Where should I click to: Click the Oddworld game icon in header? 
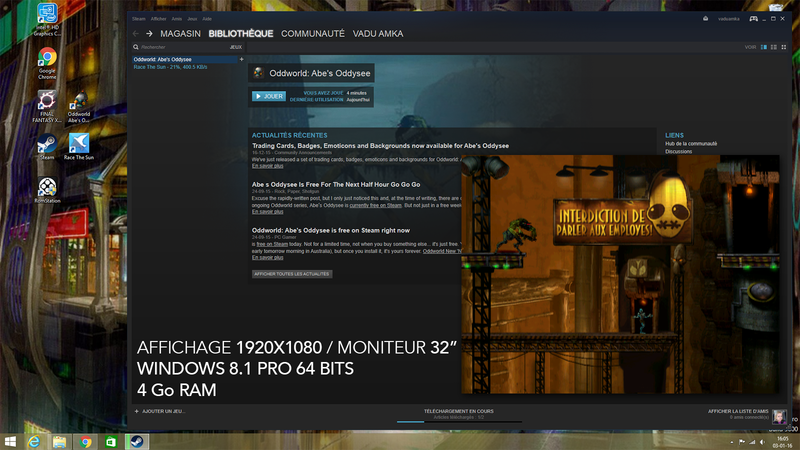(x=259, y=73)
